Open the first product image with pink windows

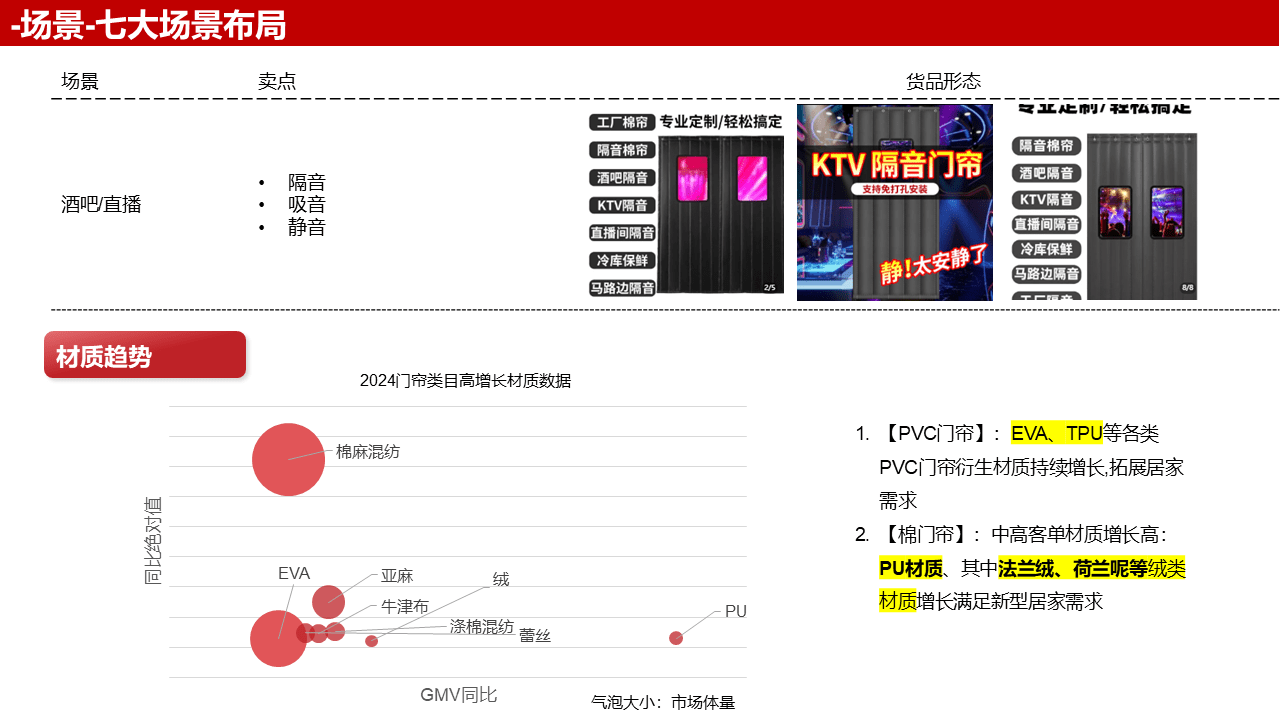[x=686, y=203]
